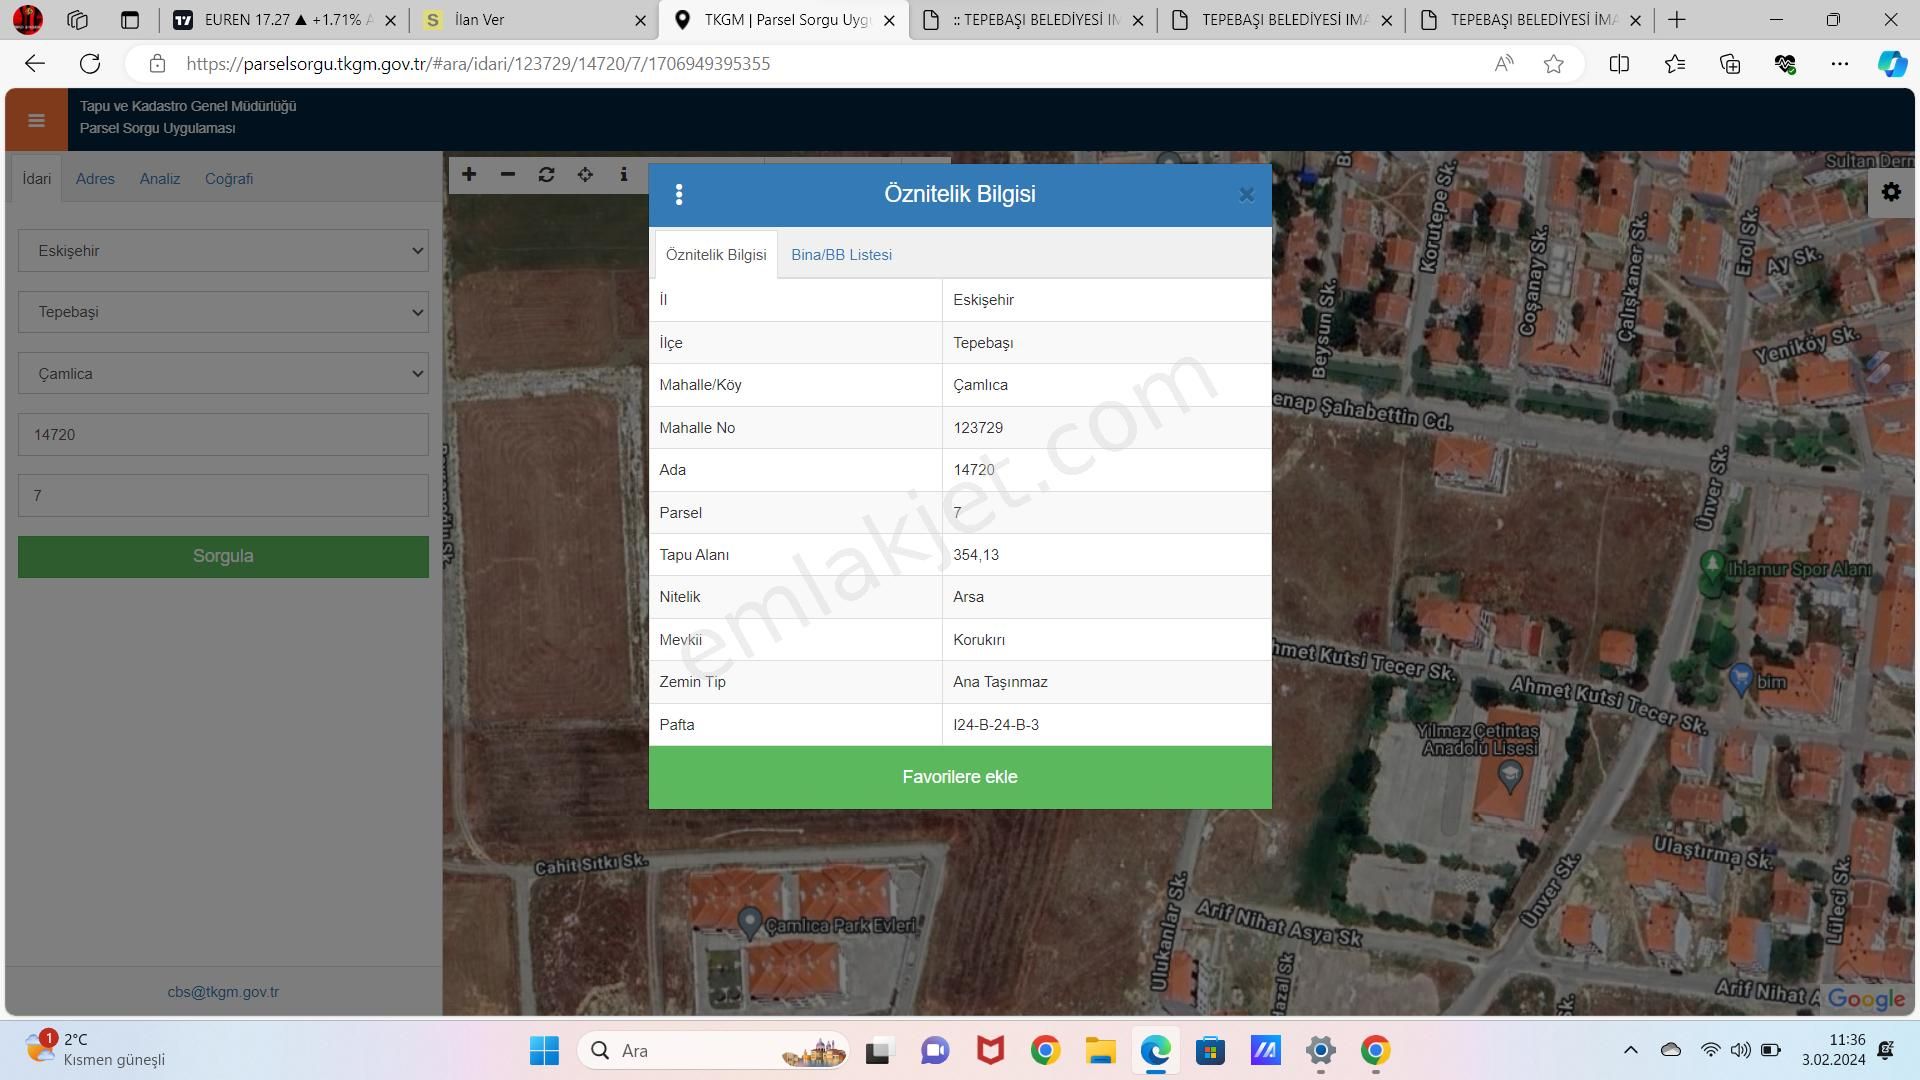The image size is (1920, 1080).
Task: Reload the browser page
Action: (x=90, y=64)
